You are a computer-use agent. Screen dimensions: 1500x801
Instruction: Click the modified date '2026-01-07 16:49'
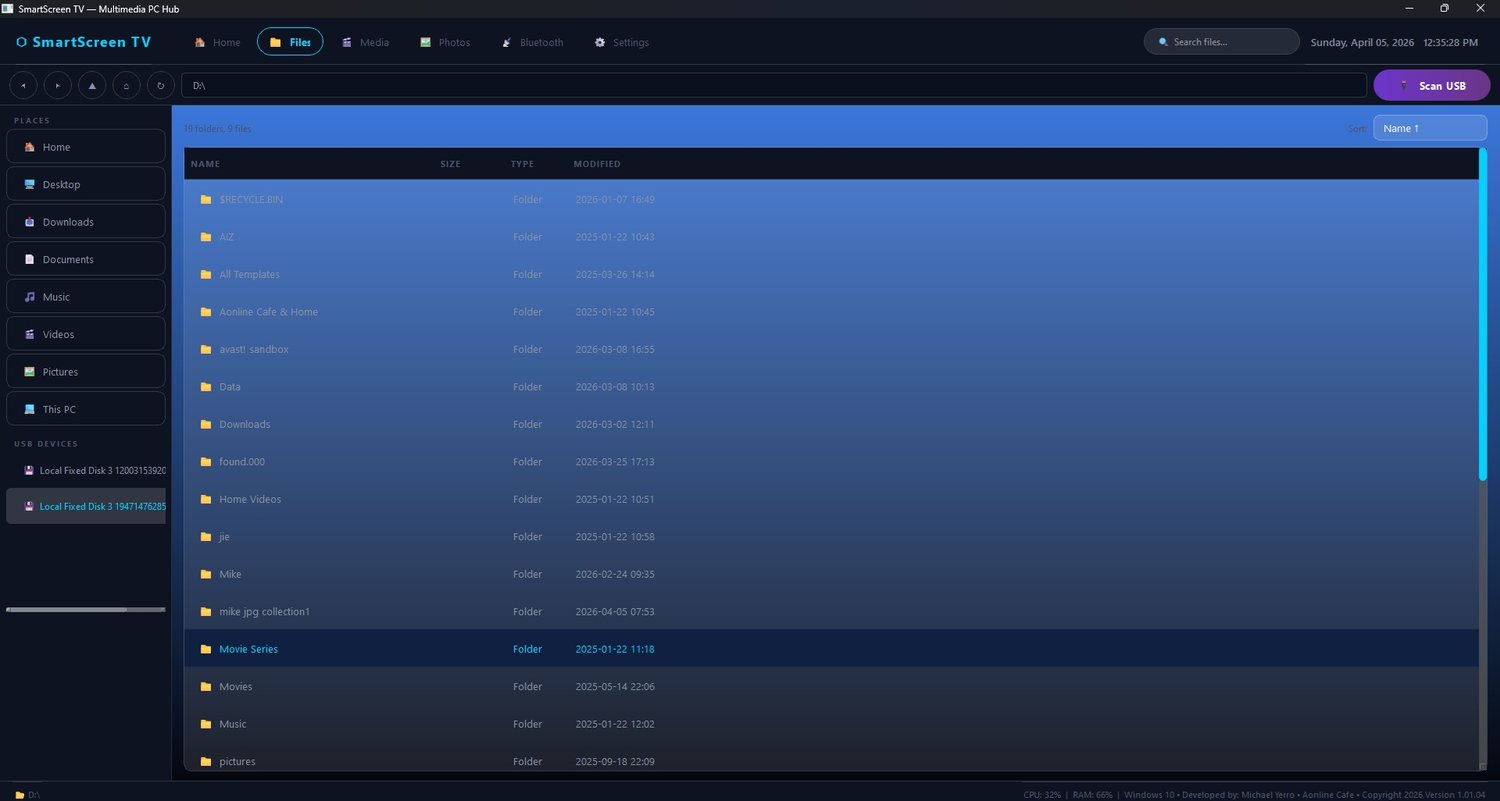pos(615,200)
